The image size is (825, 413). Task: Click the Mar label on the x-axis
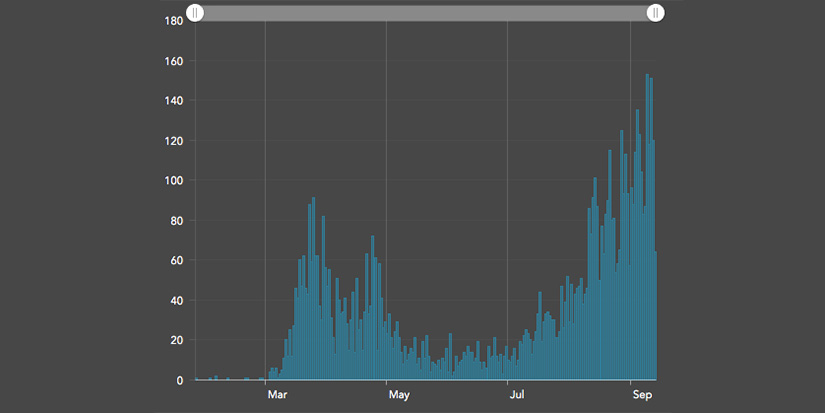click(277, 395)
